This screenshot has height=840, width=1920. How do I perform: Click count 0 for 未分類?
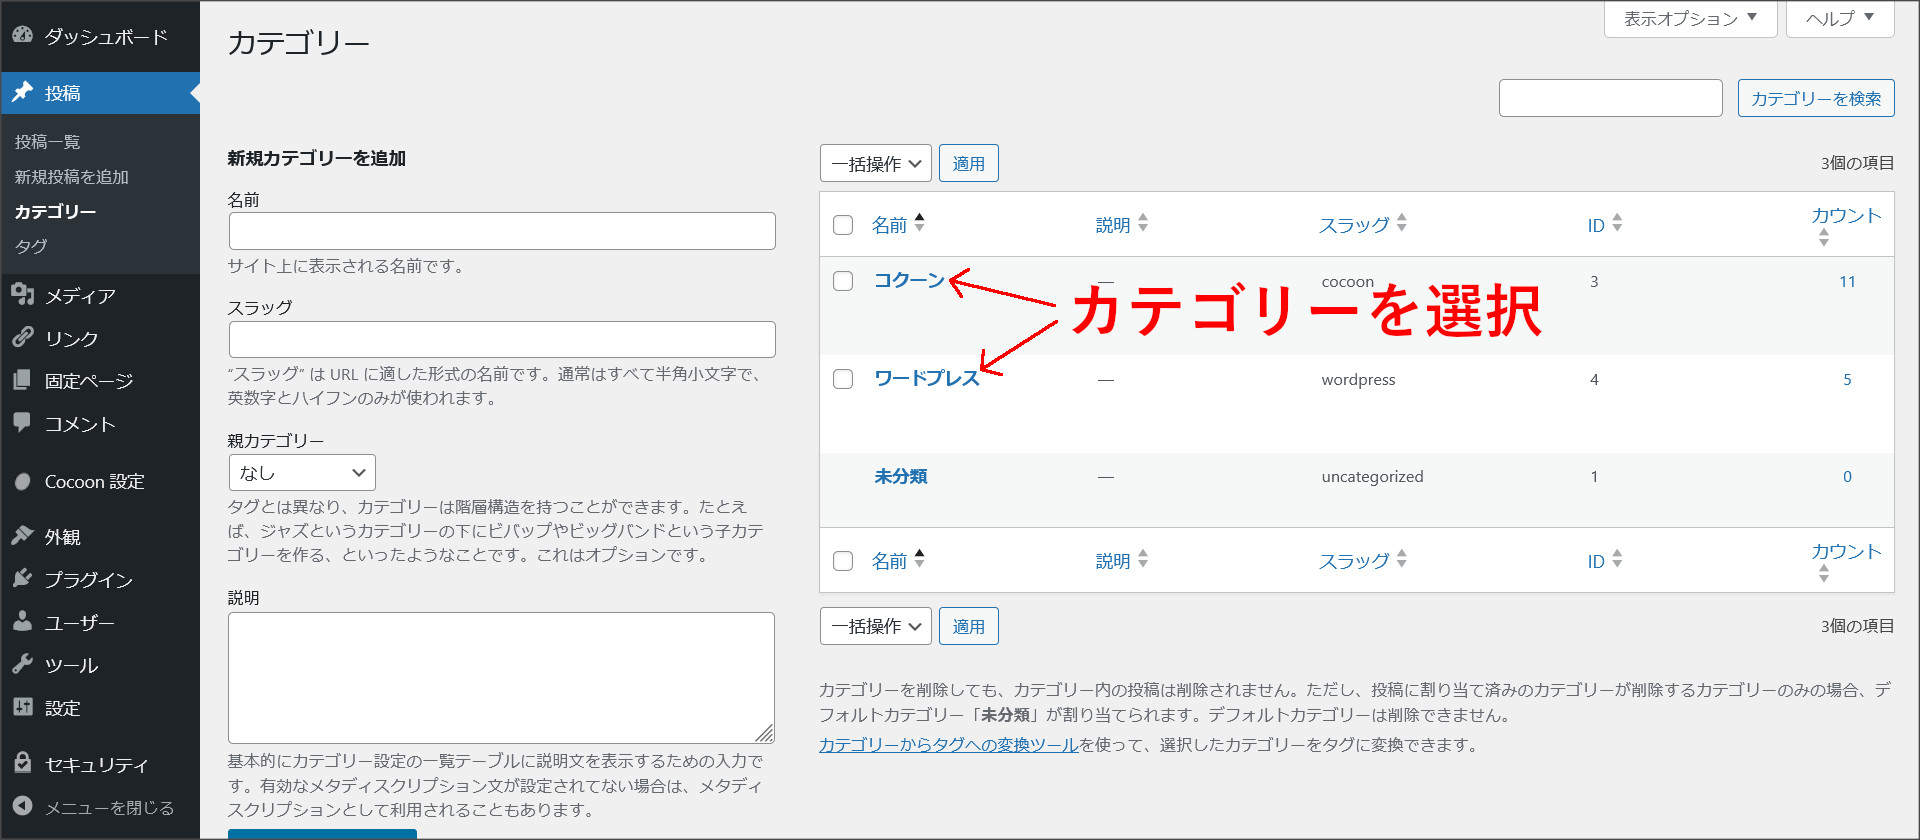tap(1847, 477)
